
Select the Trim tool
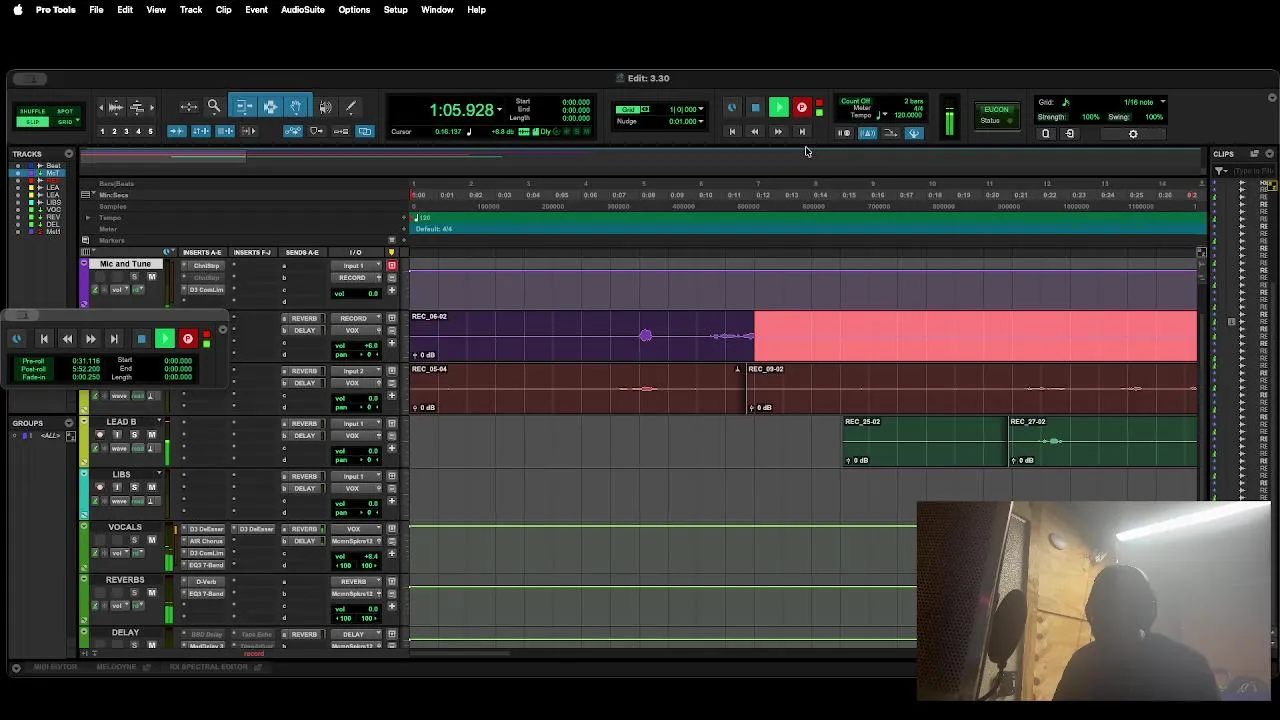click(243, 107)
